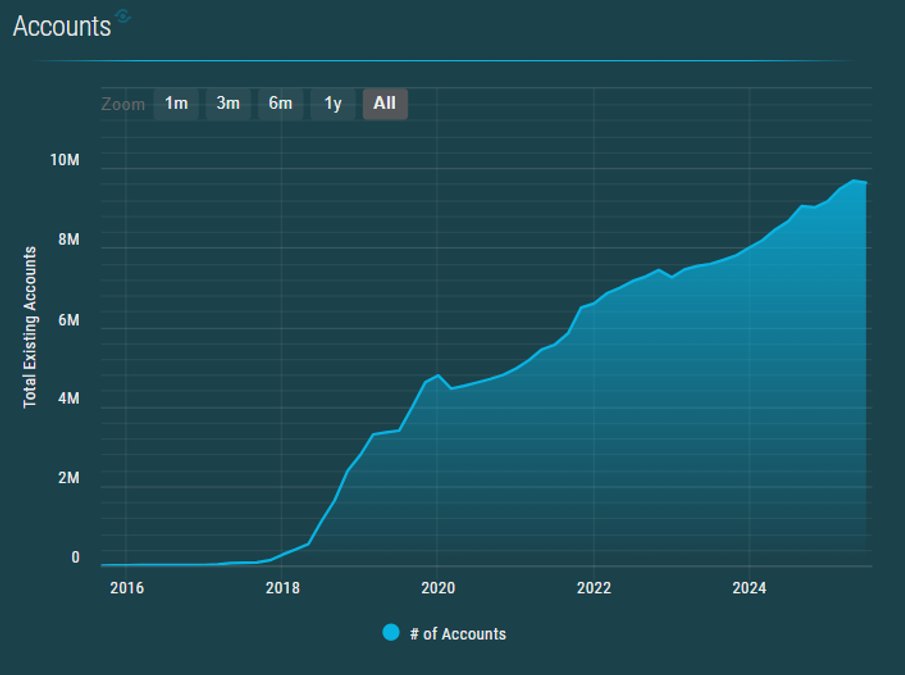Click the 2016 x-axis label
Screen dimensions: 905x675
126,588
